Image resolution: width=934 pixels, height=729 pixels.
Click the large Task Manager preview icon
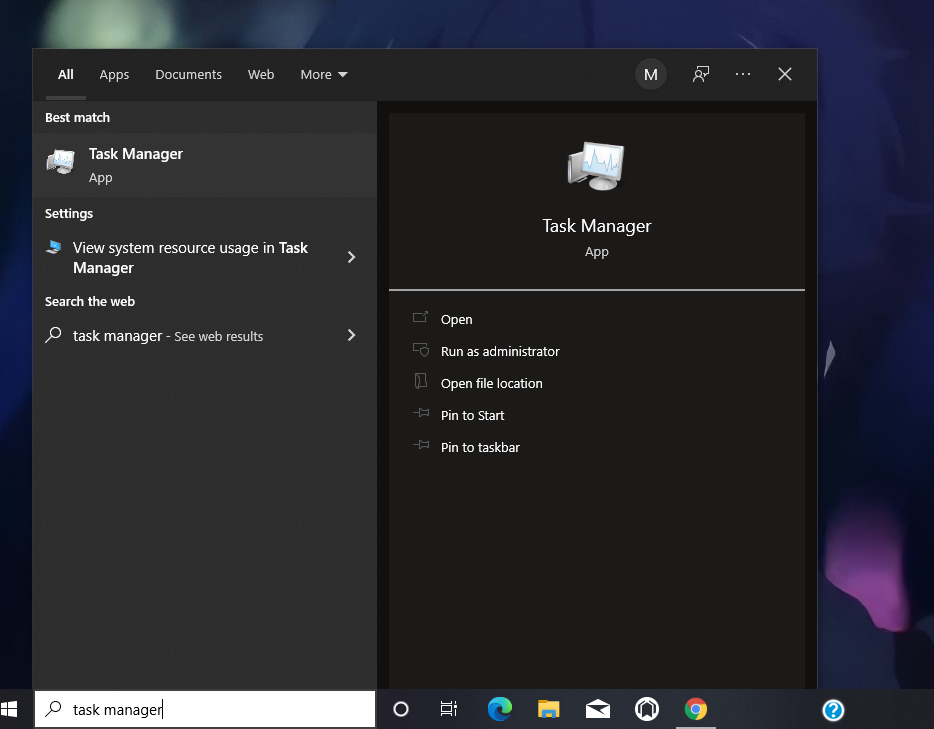596,166
